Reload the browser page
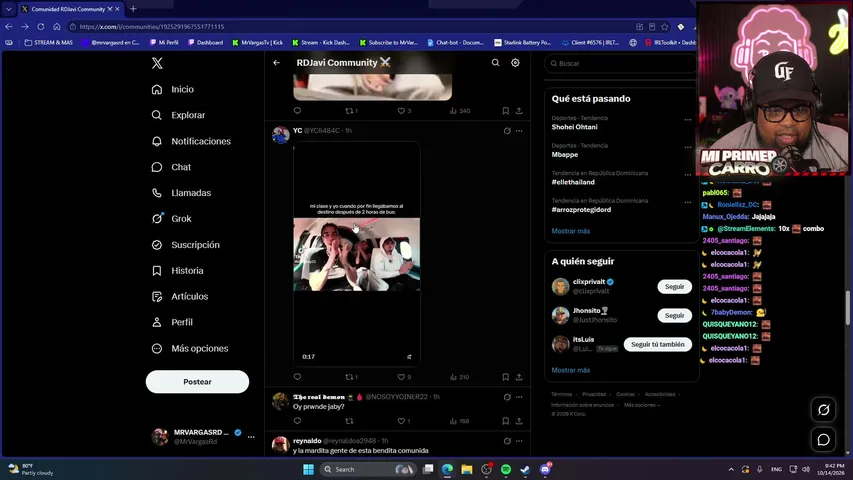 [x=41, y=26]
